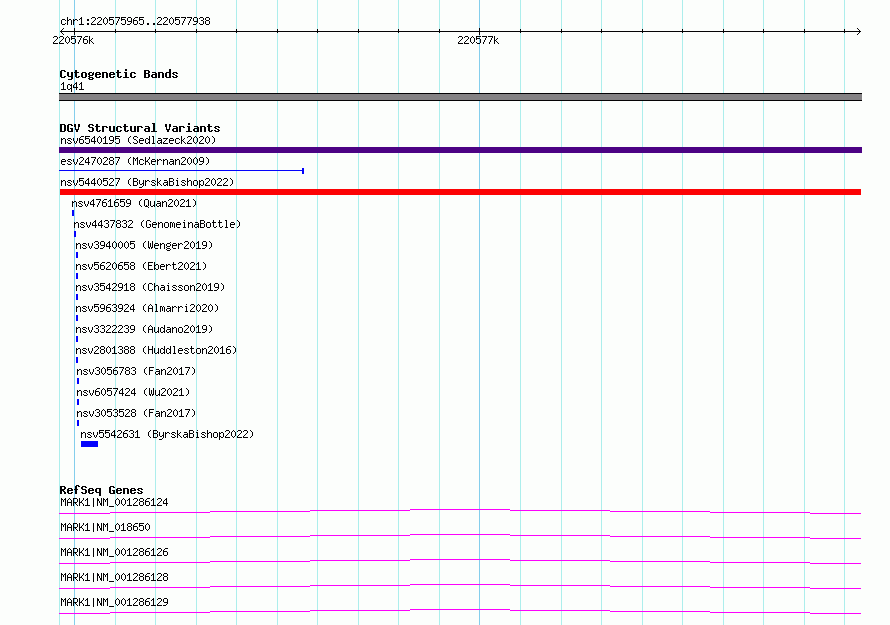Click nsv5542631 (ByrskaBishop2022) label
Image resolution: width=890 pixels, height=625 pixels.
point(167,434)
